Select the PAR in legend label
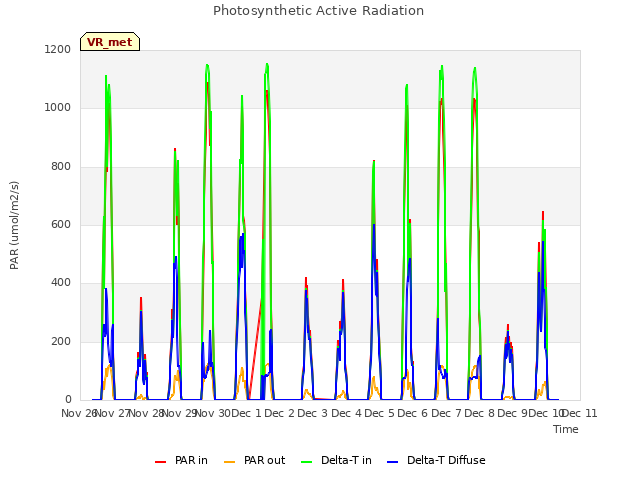This screenshot has width=640, height=480. pos(191,460)
